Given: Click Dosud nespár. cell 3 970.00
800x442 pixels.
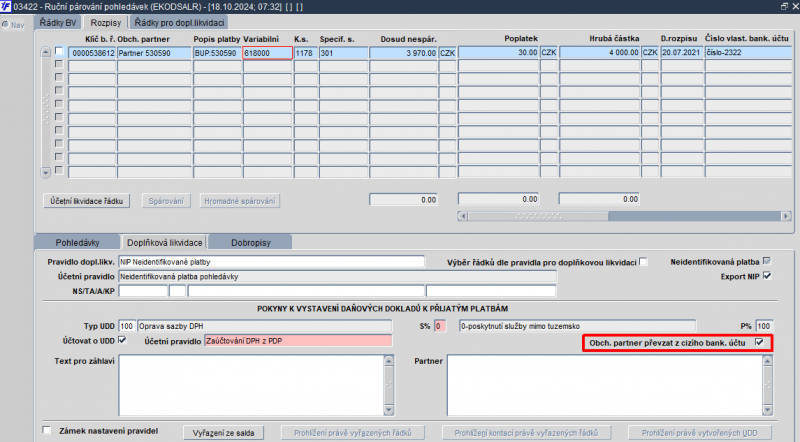Looking at the screenshot, I should coord(404,53).
